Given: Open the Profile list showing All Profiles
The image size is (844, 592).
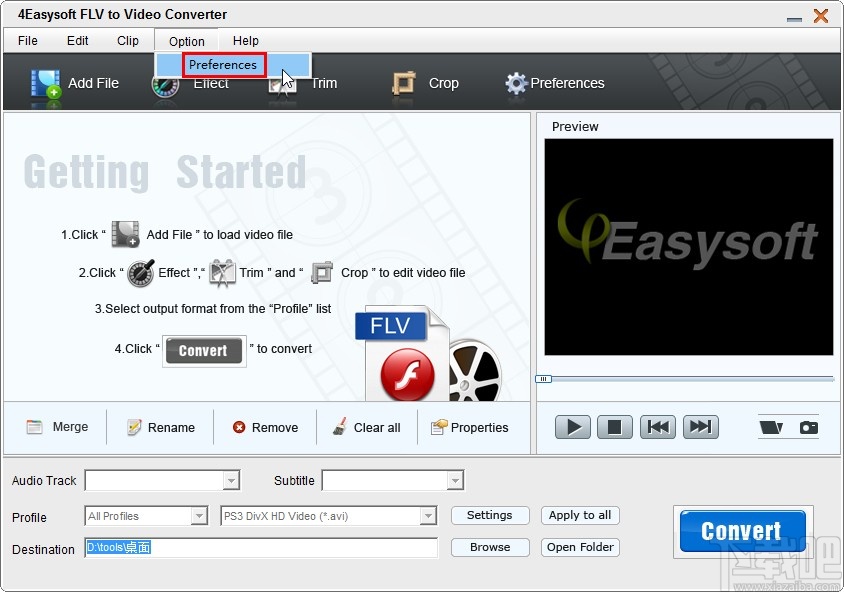Looking at the screenshot, I should coord(197,515).
